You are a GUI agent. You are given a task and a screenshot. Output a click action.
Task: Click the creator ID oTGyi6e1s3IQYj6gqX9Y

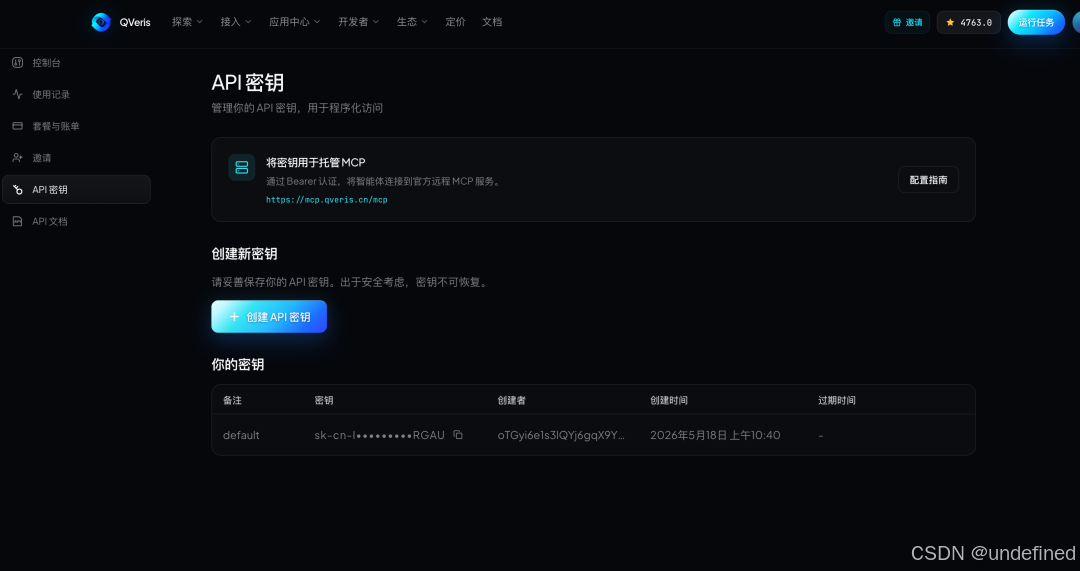[561, 435]
